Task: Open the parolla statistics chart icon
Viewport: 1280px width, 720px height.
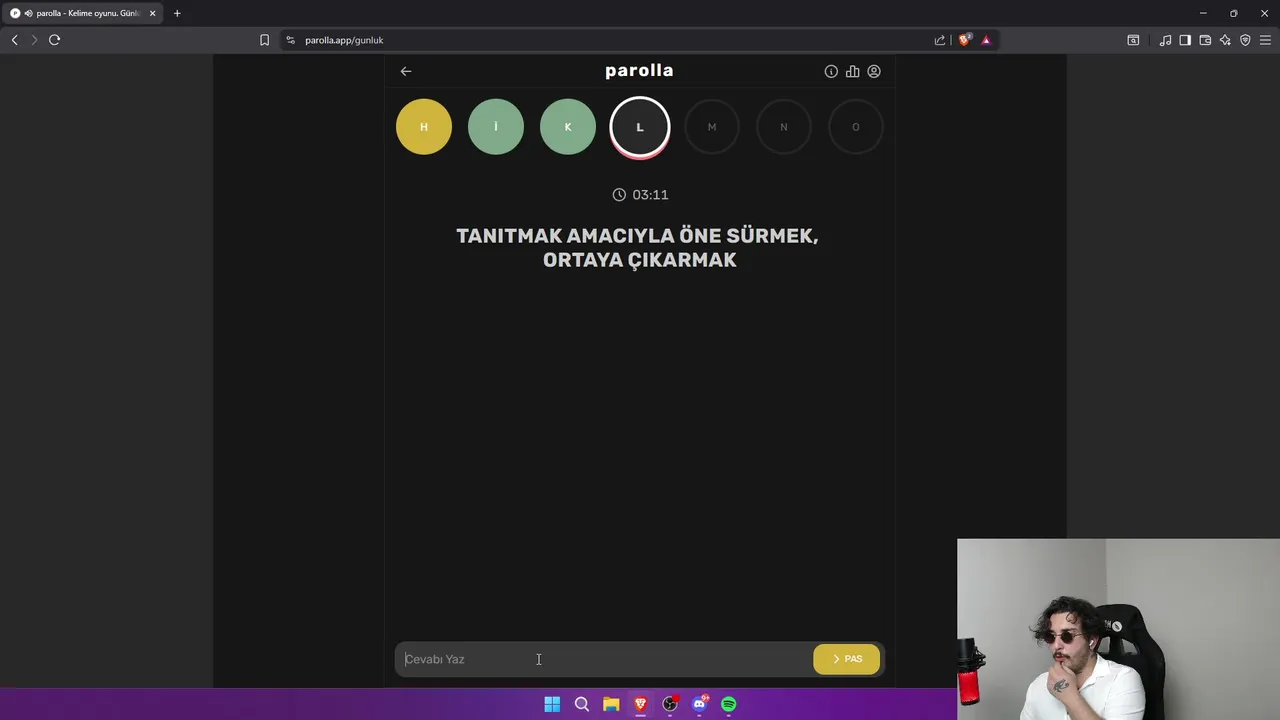Action: [x=852, y=71]
